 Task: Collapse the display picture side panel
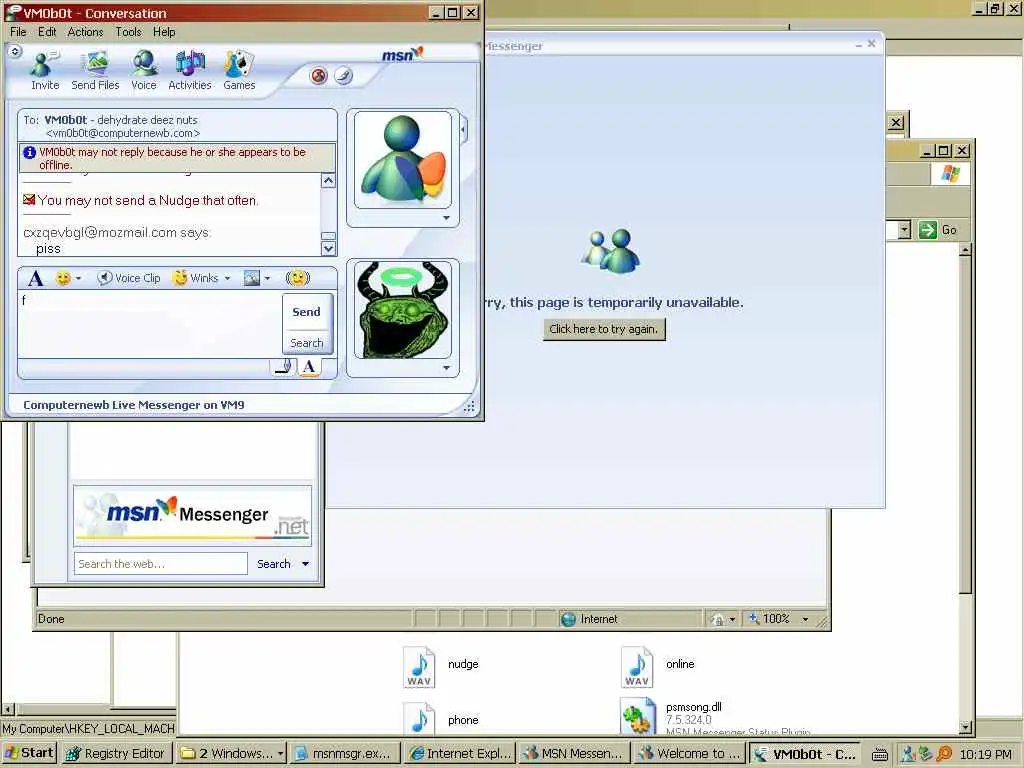[463, 129]
